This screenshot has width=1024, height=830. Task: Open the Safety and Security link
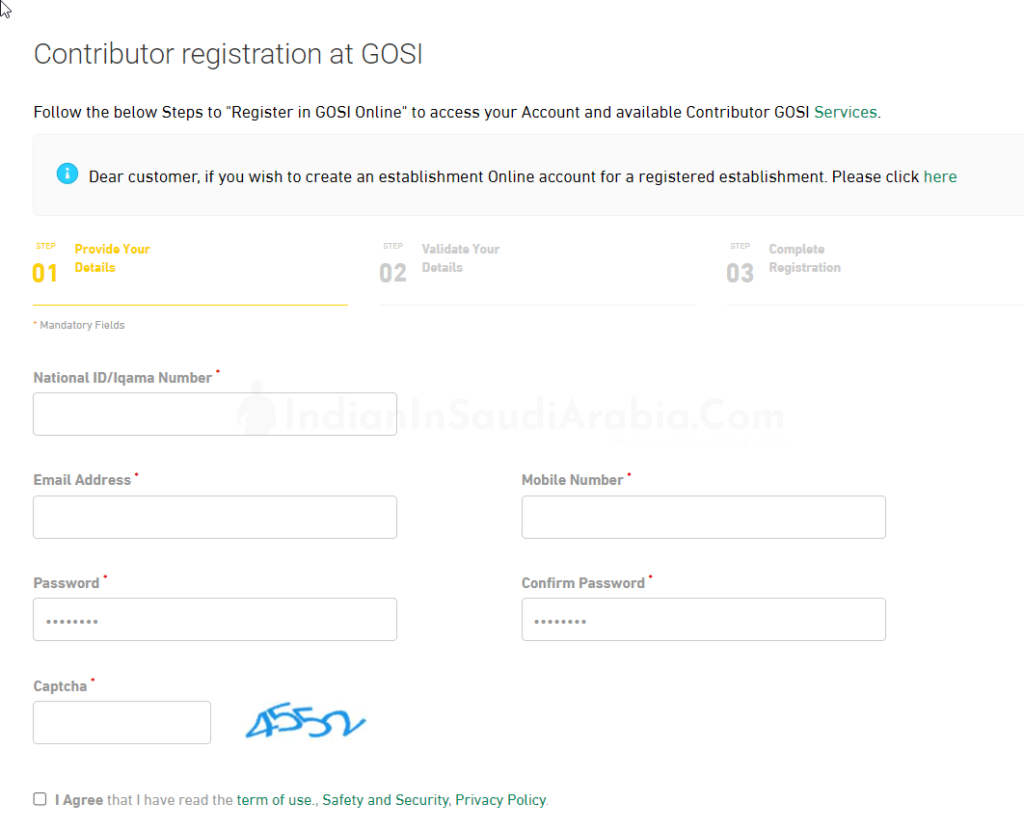(384, 800)
